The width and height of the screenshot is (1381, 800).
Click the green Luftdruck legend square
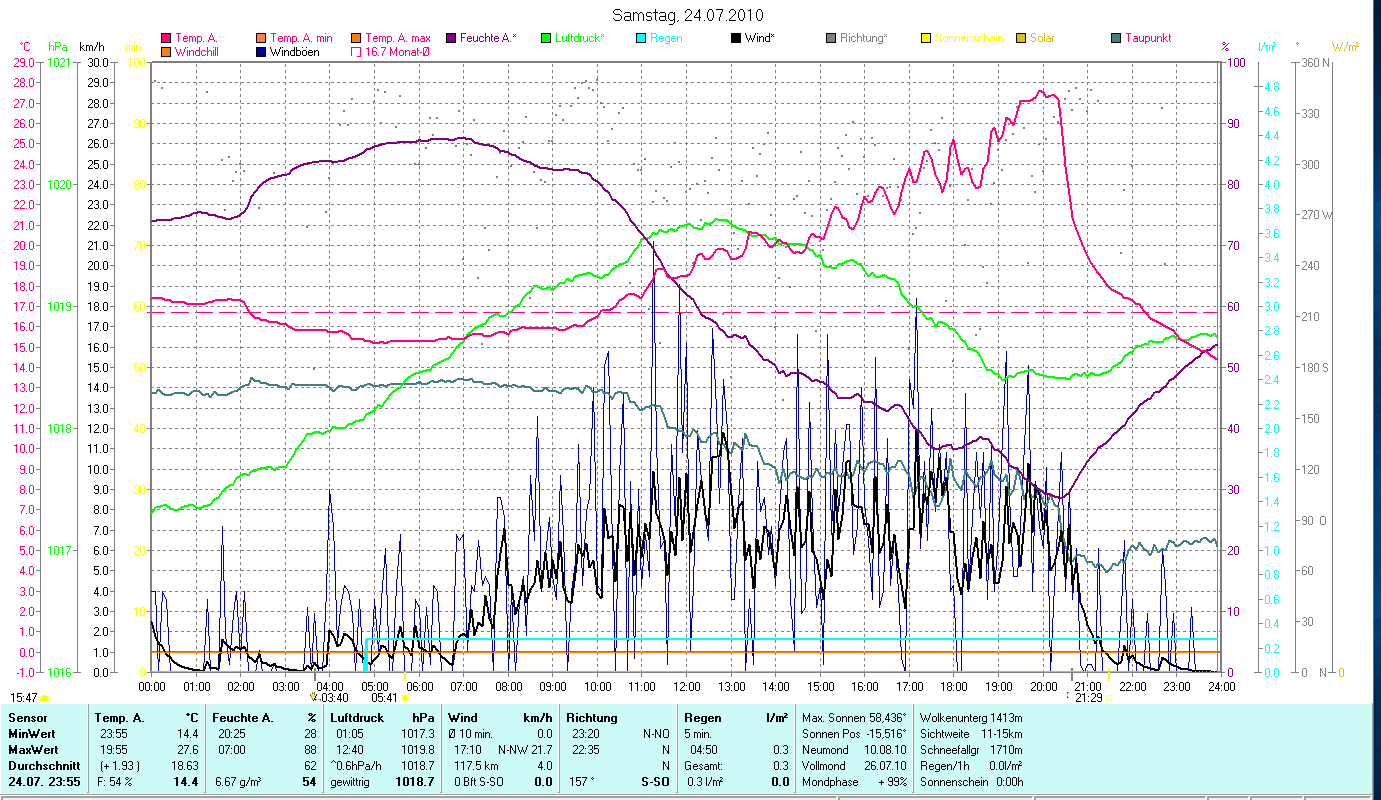[x=545, y=38]
